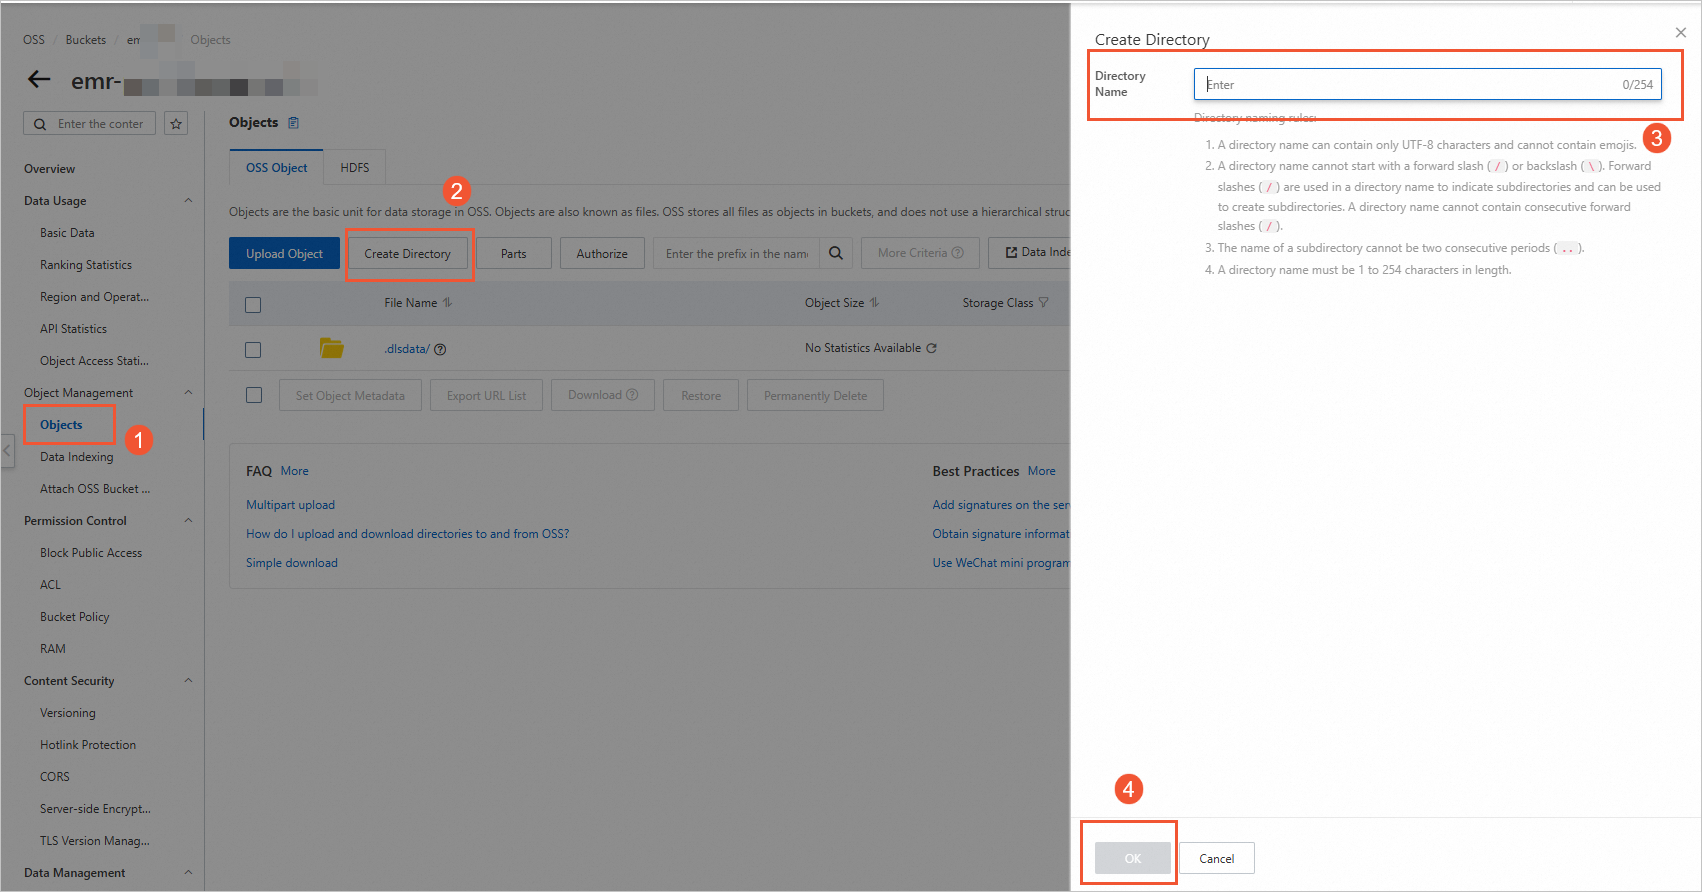Viewport: 1702px width, 892px height.
Task: Click the Export URL List button
Action: click(486, 395)
